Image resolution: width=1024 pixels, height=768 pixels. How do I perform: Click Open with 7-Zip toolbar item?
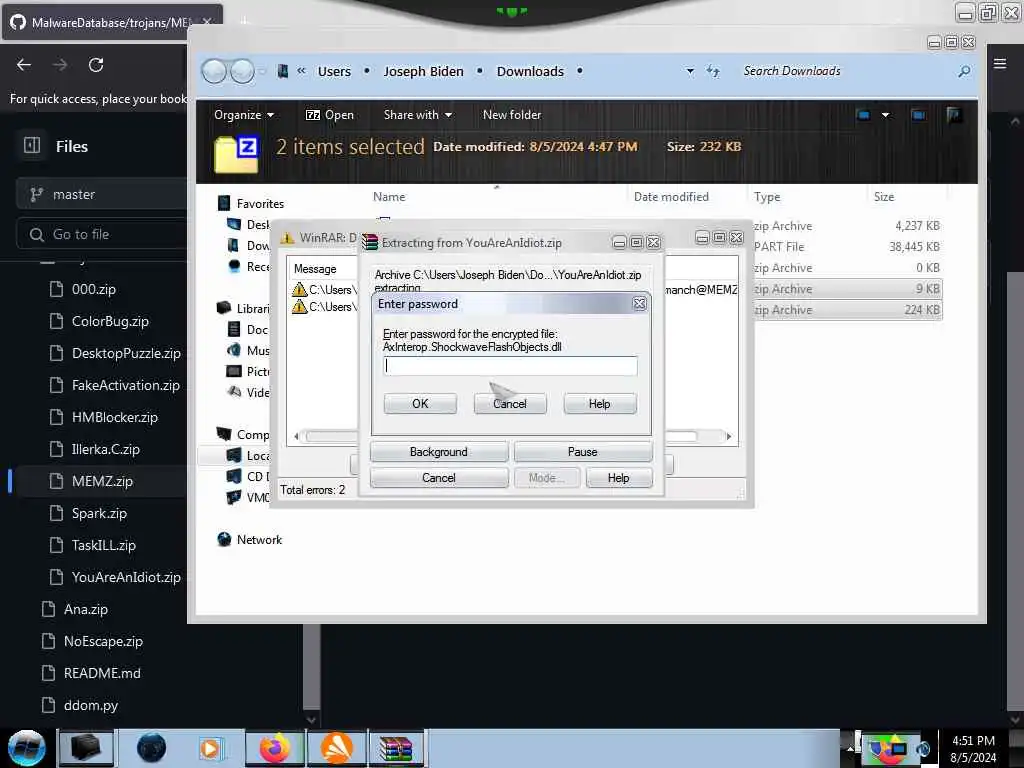tap(330, 115)
